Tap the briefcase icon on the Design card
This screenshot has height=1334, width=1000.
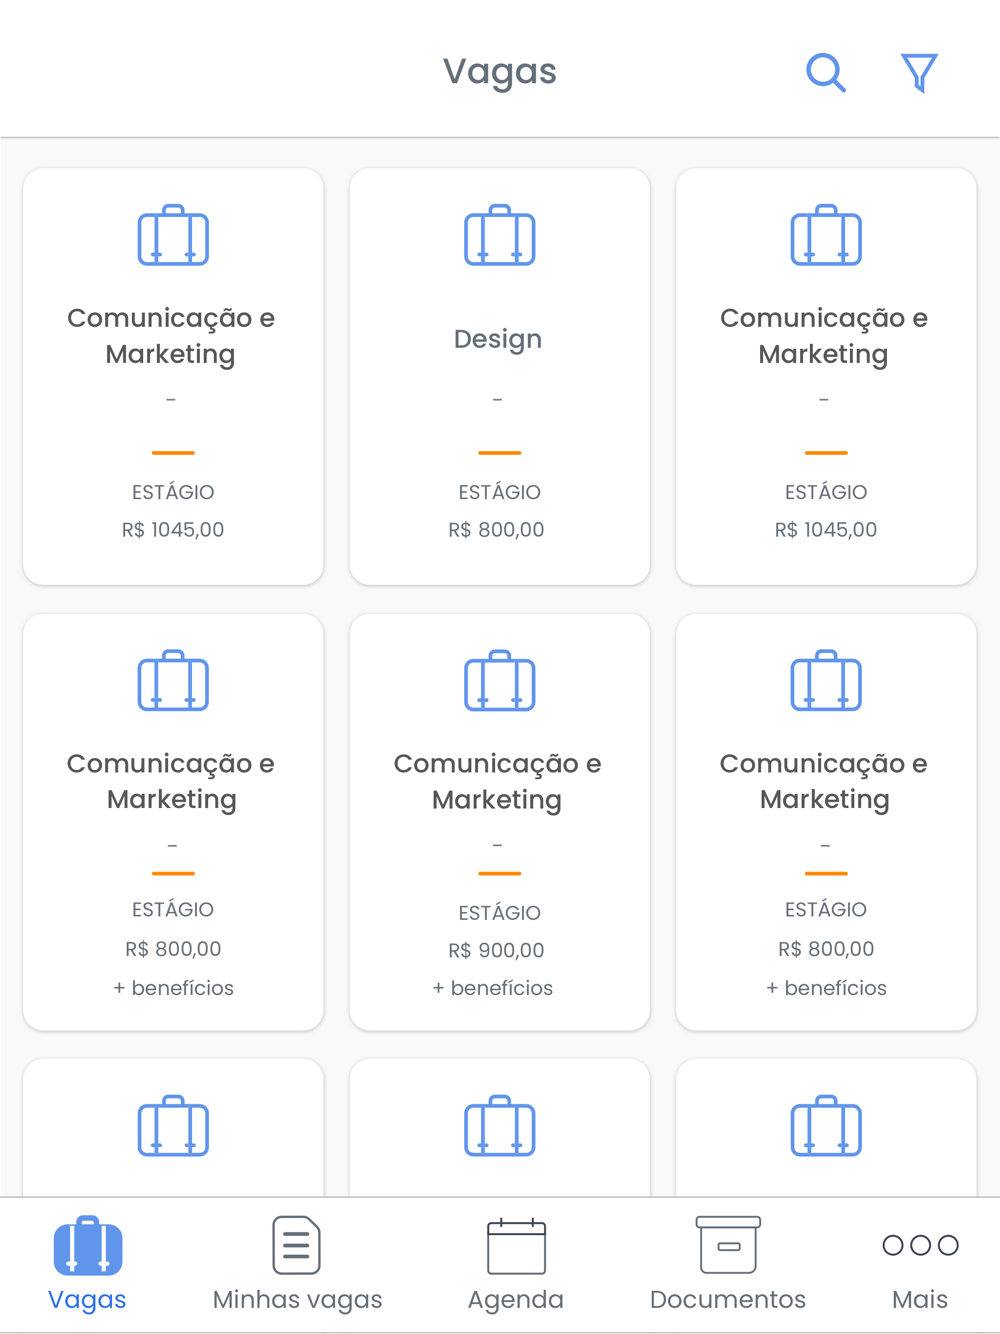pos(500,235)
